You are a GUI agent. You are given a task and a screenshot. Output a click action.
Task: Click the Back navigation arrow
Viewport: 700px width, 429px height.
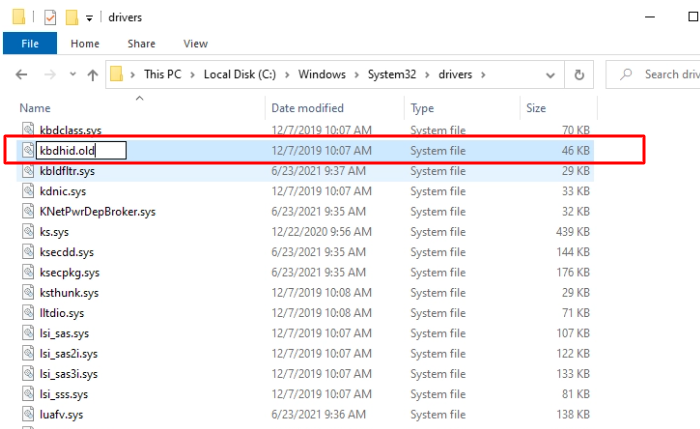[22, 75]
